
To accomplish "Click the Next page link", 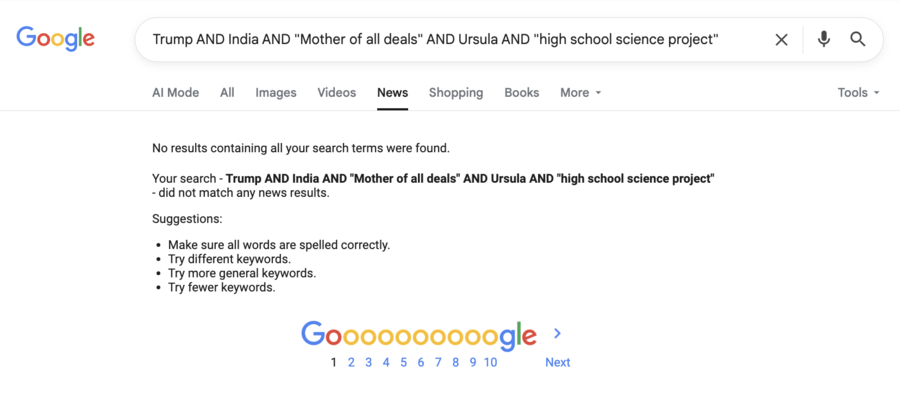I will 557,363.
